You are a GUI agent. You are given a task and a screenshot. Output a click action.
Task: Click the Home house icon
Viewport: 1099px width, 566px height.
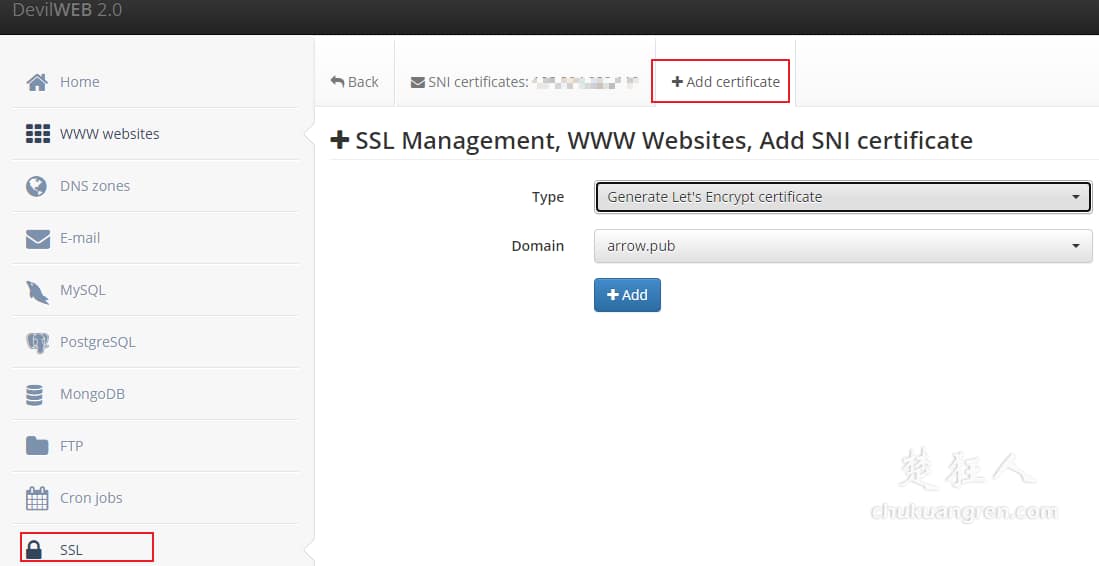click(37, 82)
